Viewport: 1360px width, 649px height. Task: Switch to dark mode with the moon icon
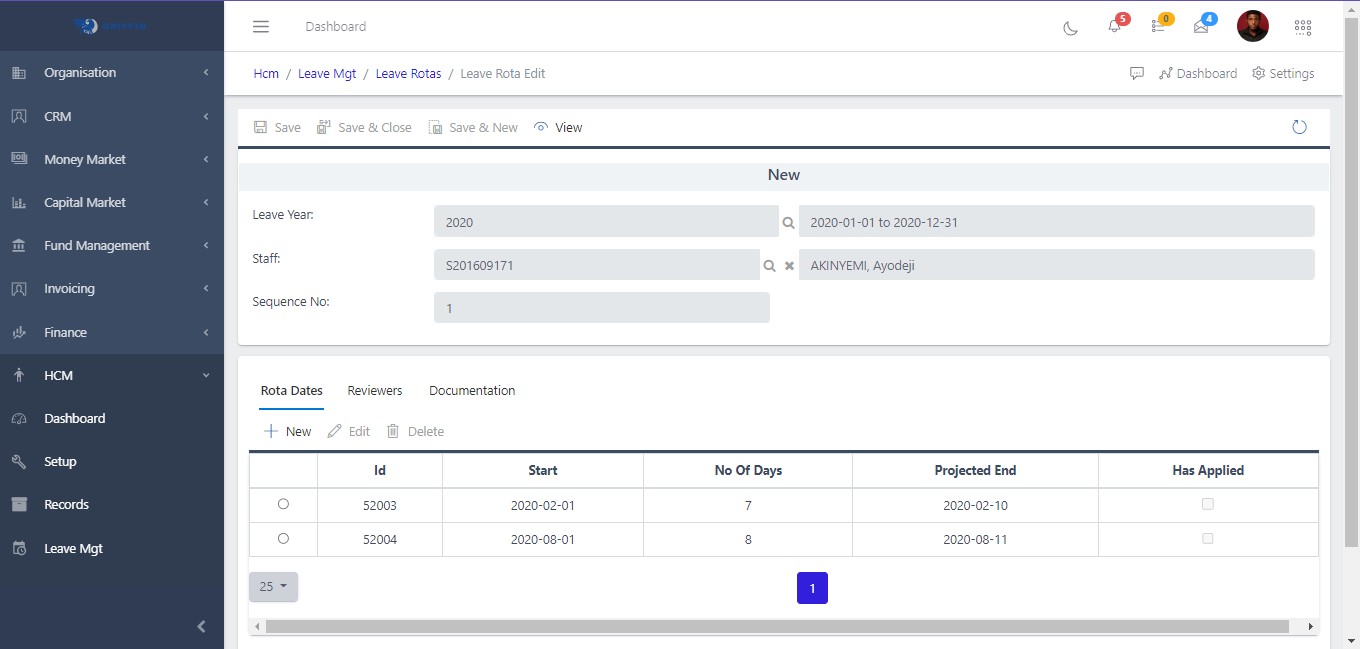tap(1070, 29)
